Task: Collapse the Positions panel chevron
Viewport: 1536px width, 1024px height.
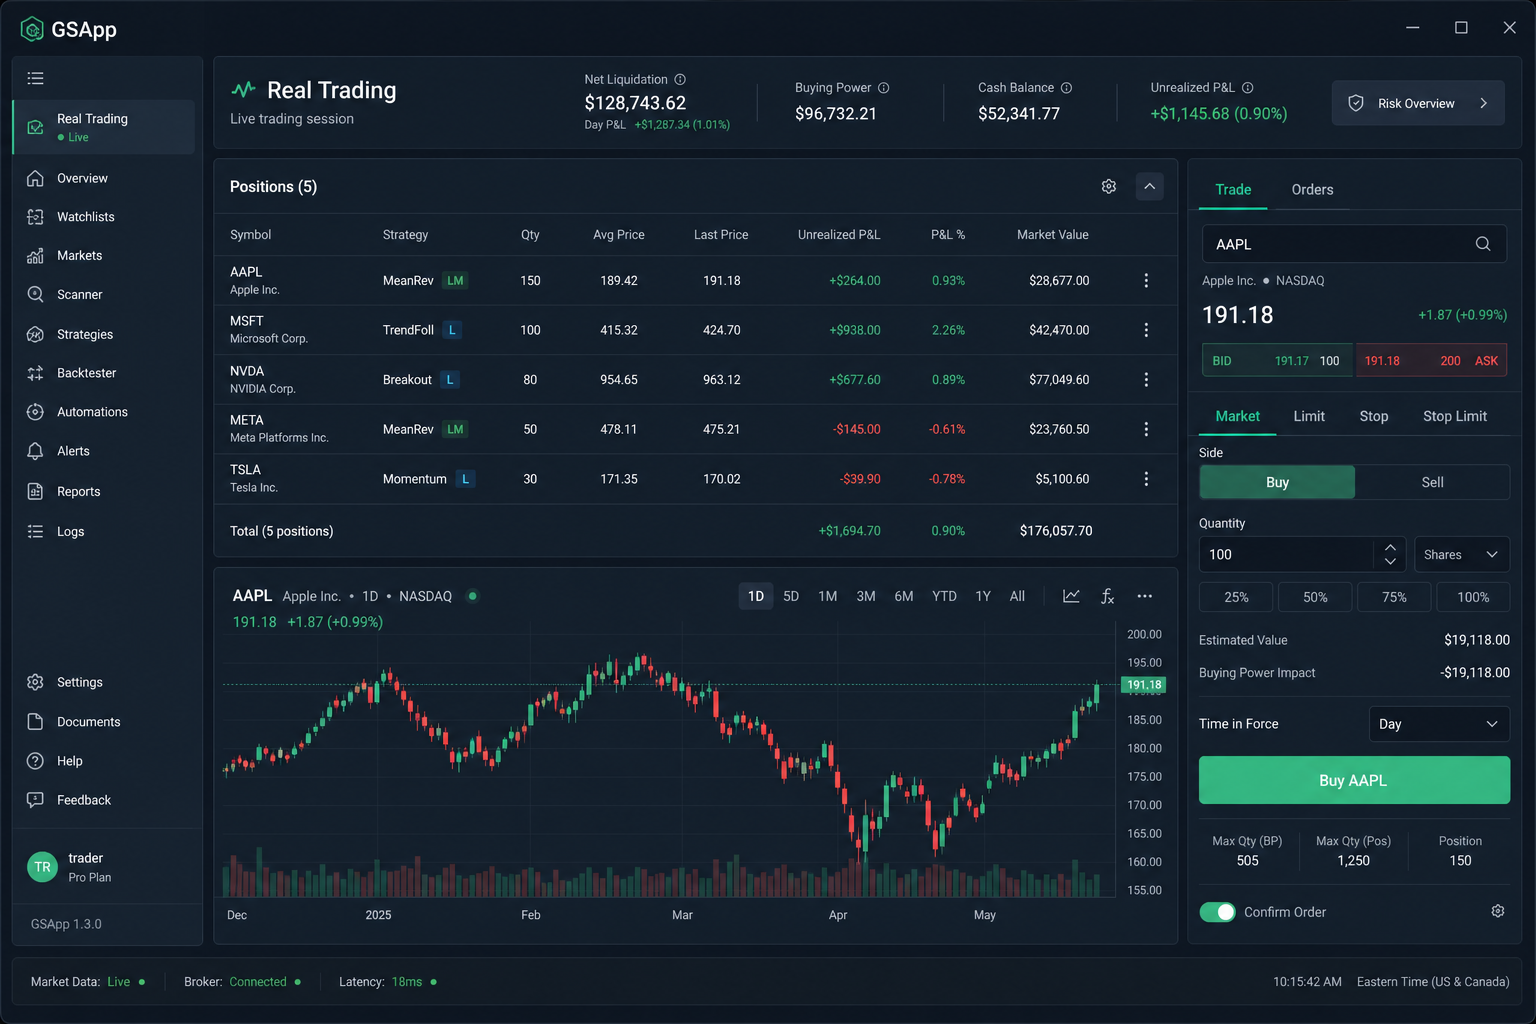Action: tap(1150, 186)
